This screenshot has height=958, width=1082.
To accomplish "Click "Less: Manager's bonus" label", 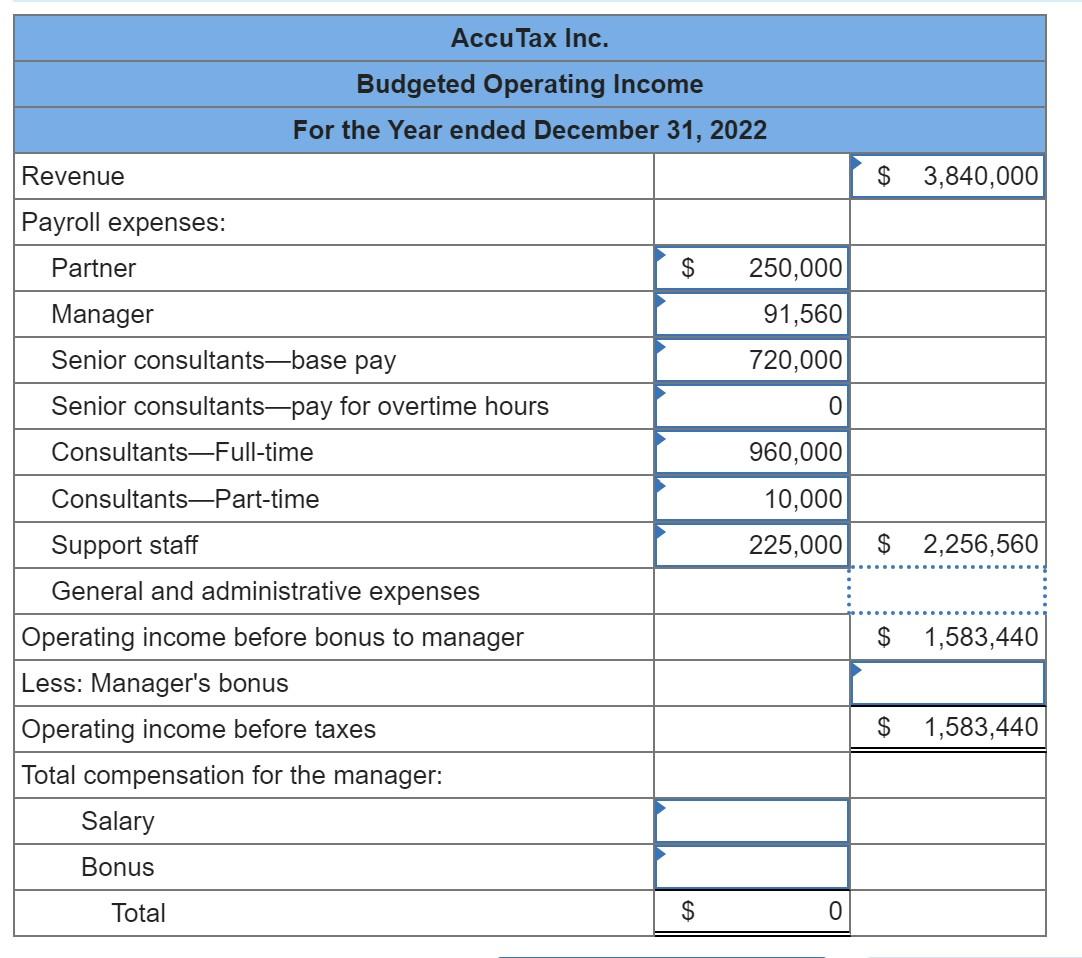I will [155, 683].
